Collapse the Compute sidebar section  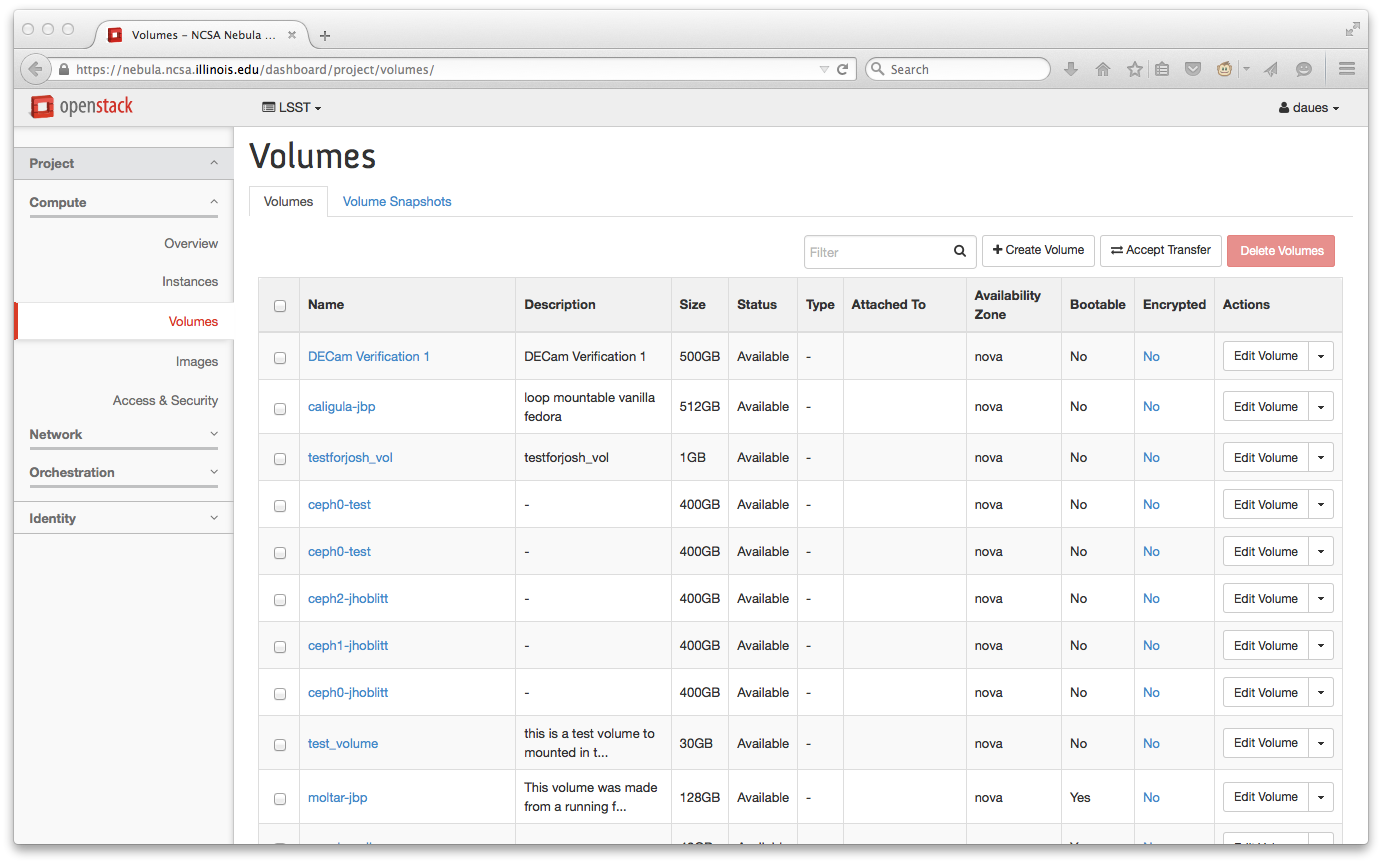pyautogui.click(x=124, y=202)
